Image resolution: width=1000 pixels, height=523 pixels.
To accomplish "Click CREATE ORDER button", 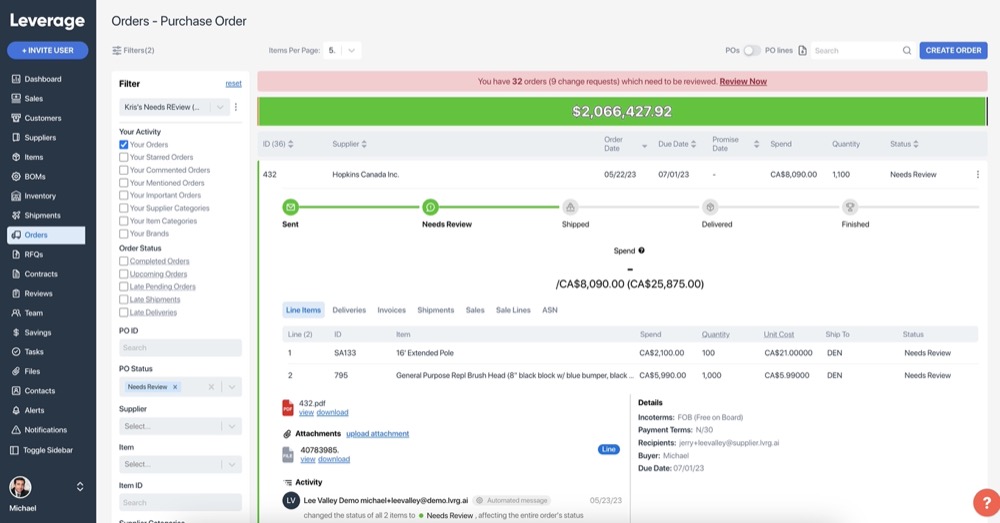I will click(953, 50).
